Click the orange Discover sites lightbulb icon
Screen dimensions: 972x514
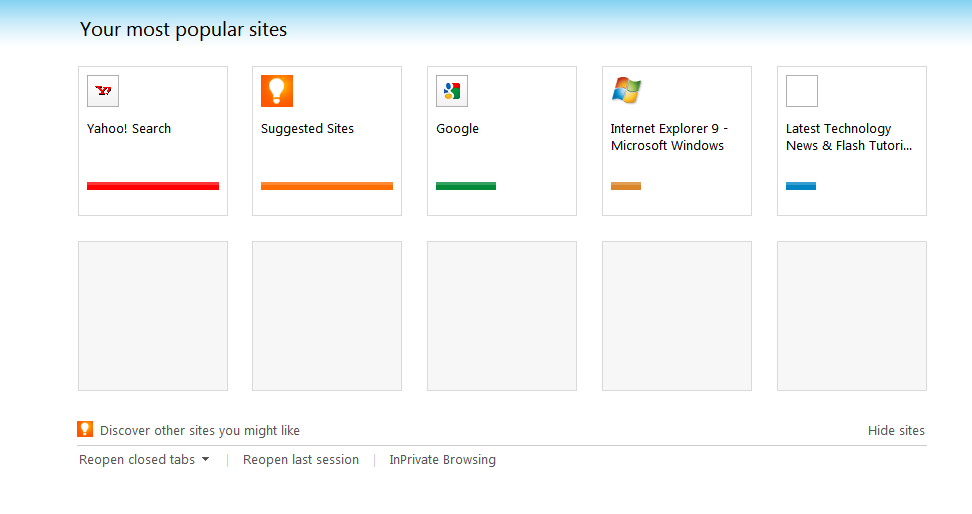[x=85, y=430]
